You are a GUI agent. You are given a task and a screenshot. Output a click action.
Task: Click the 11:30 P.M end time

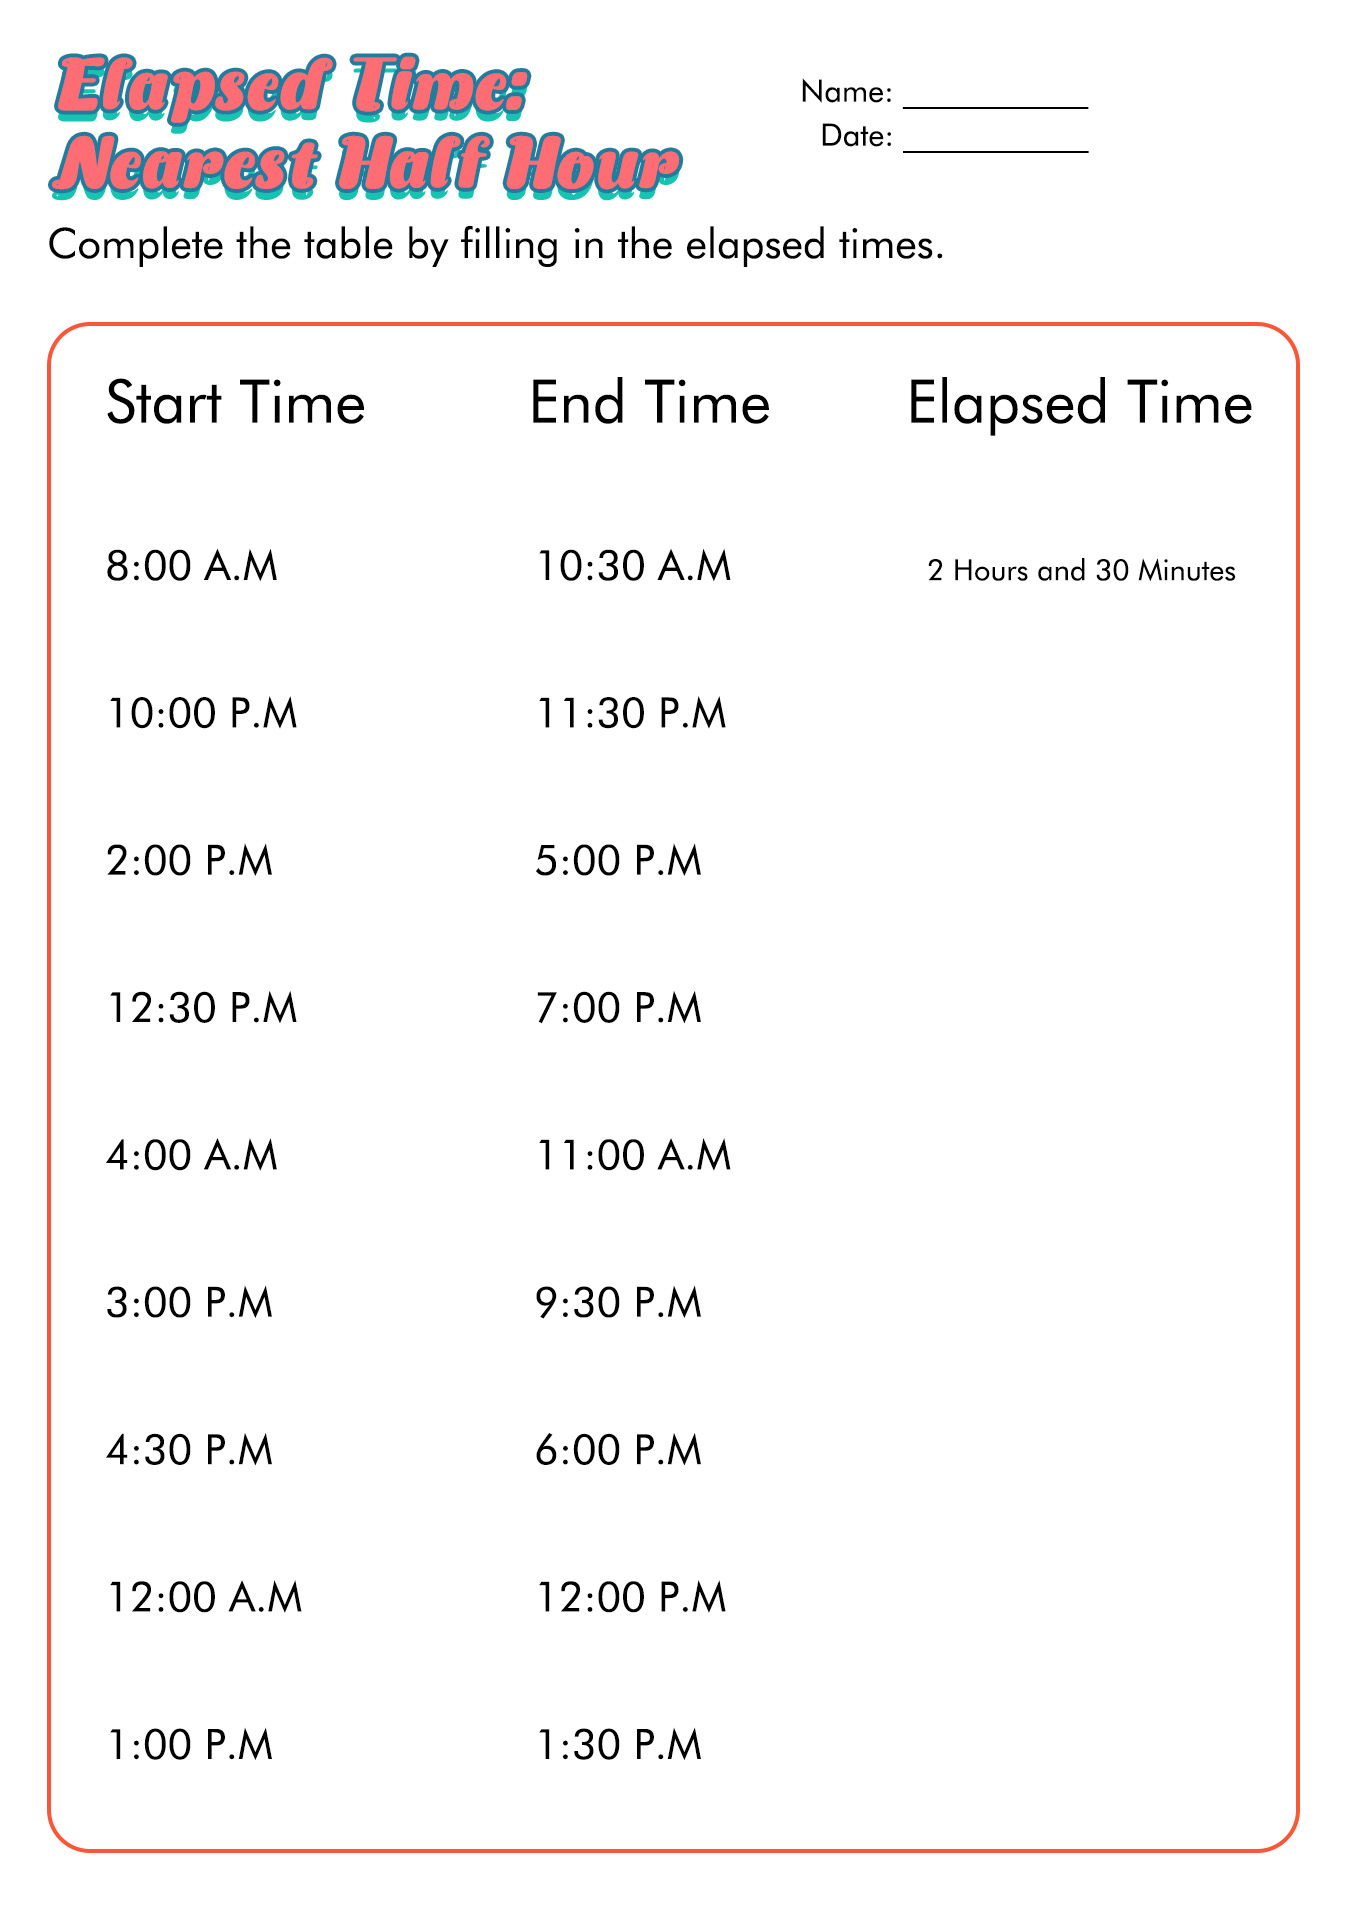(632, 714)
